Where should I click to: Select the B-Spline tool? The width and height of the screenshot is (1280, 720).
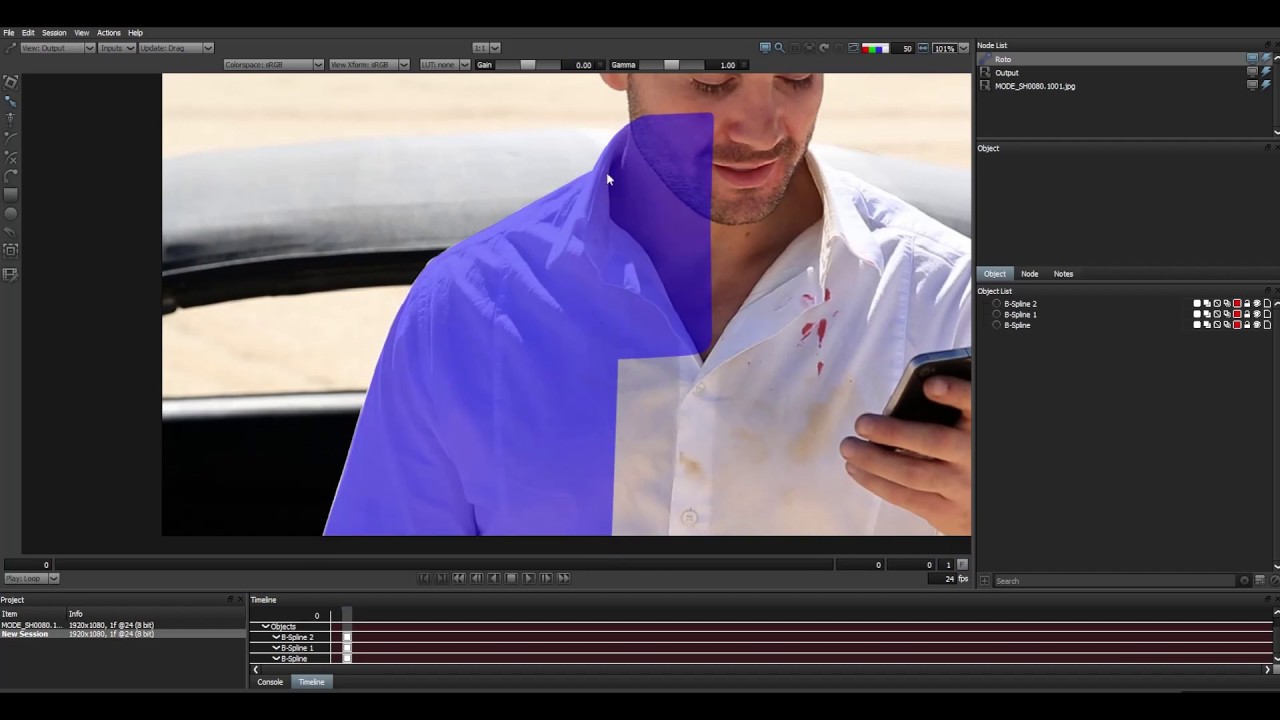click(x=11, y=176)
